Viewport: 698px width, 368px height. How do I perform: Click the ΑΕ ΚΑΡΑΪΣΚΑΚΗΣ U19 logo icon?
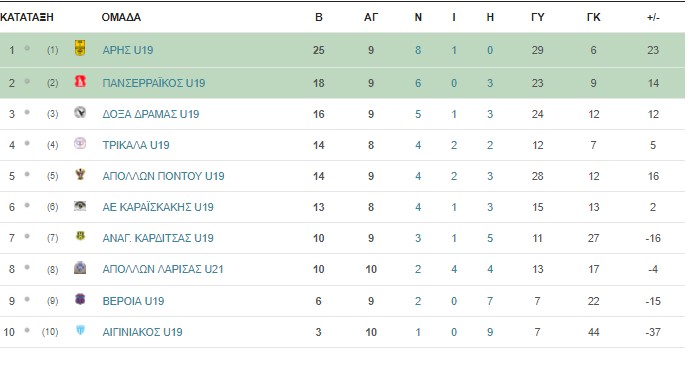pos(80,206)
